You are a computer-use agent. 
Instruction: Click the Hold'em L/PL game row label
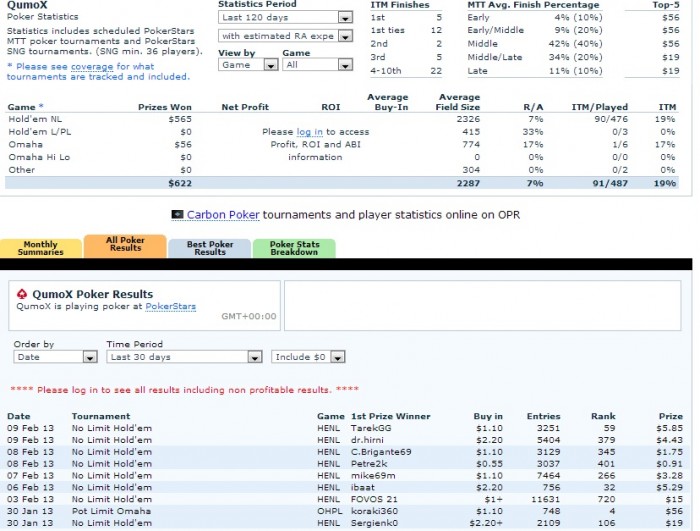39,132
